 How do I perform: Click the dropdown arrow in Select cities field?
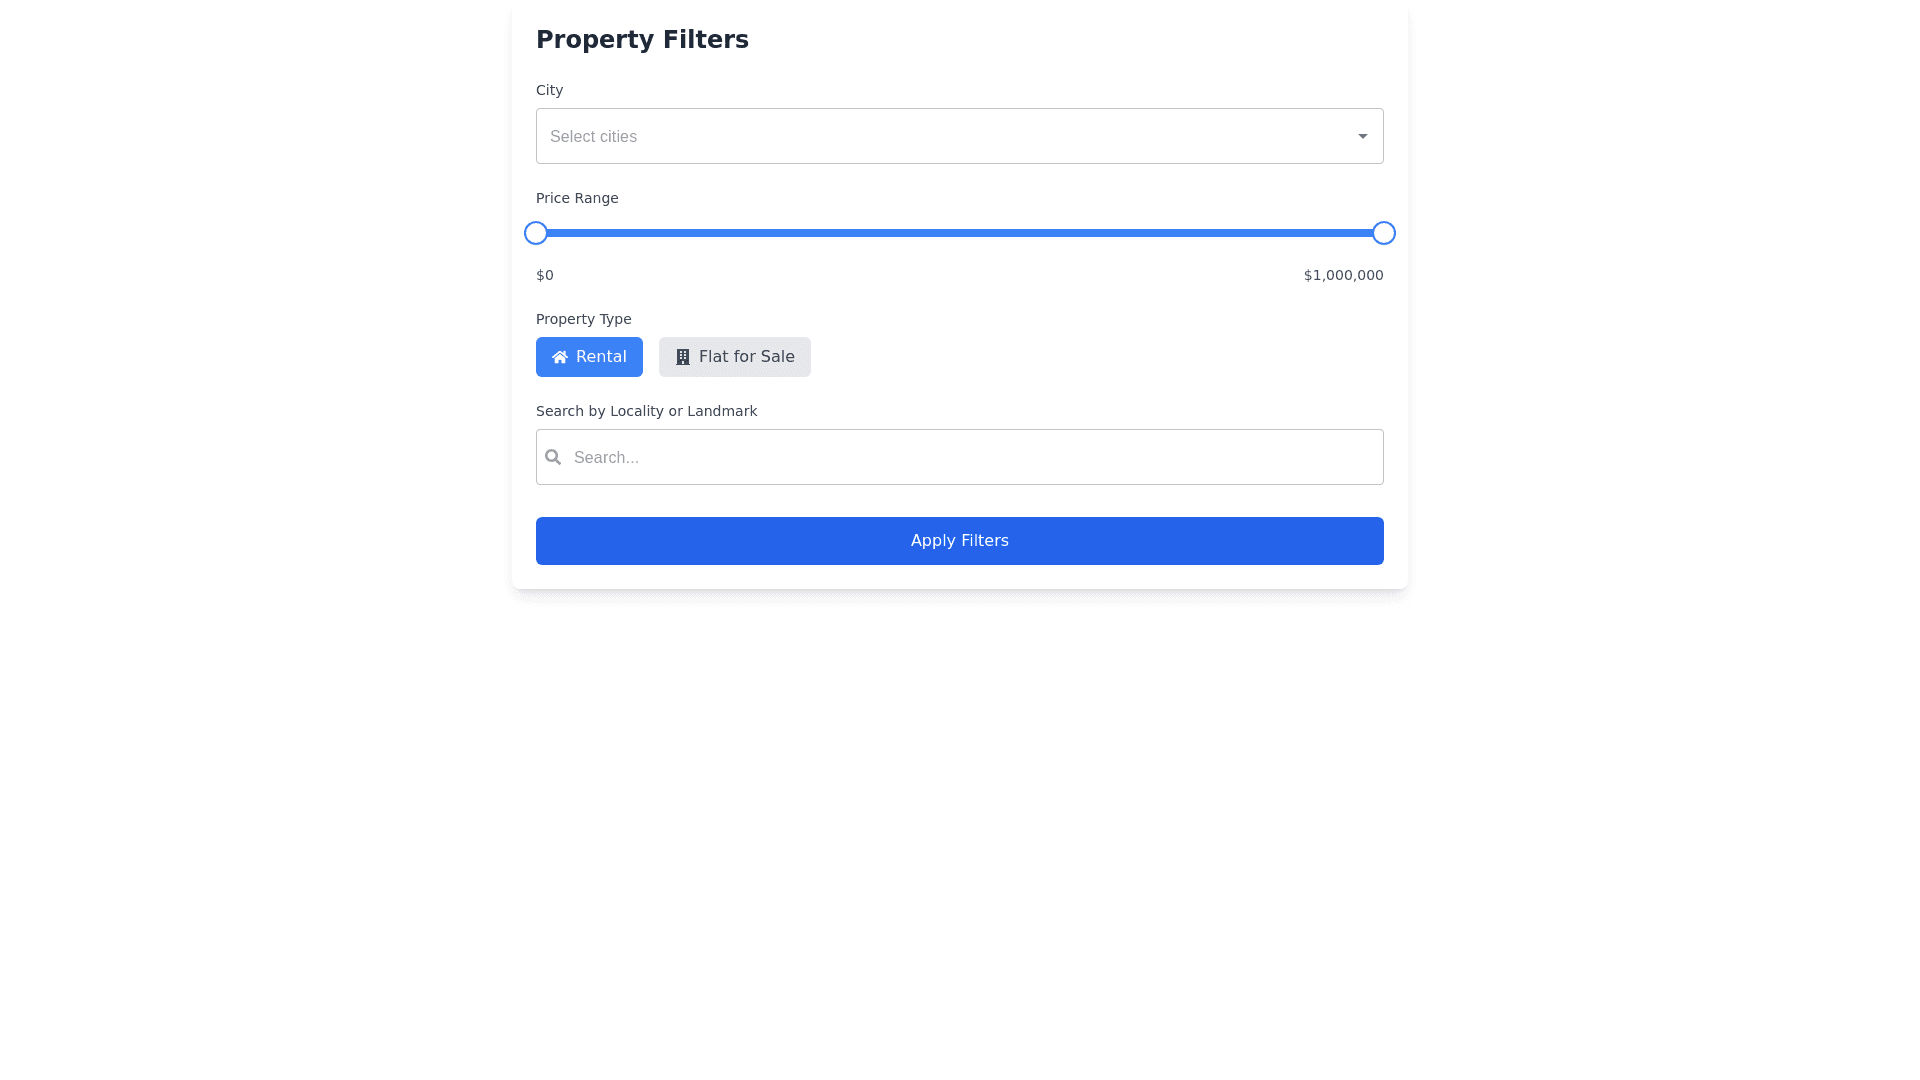pos(1362,135)
